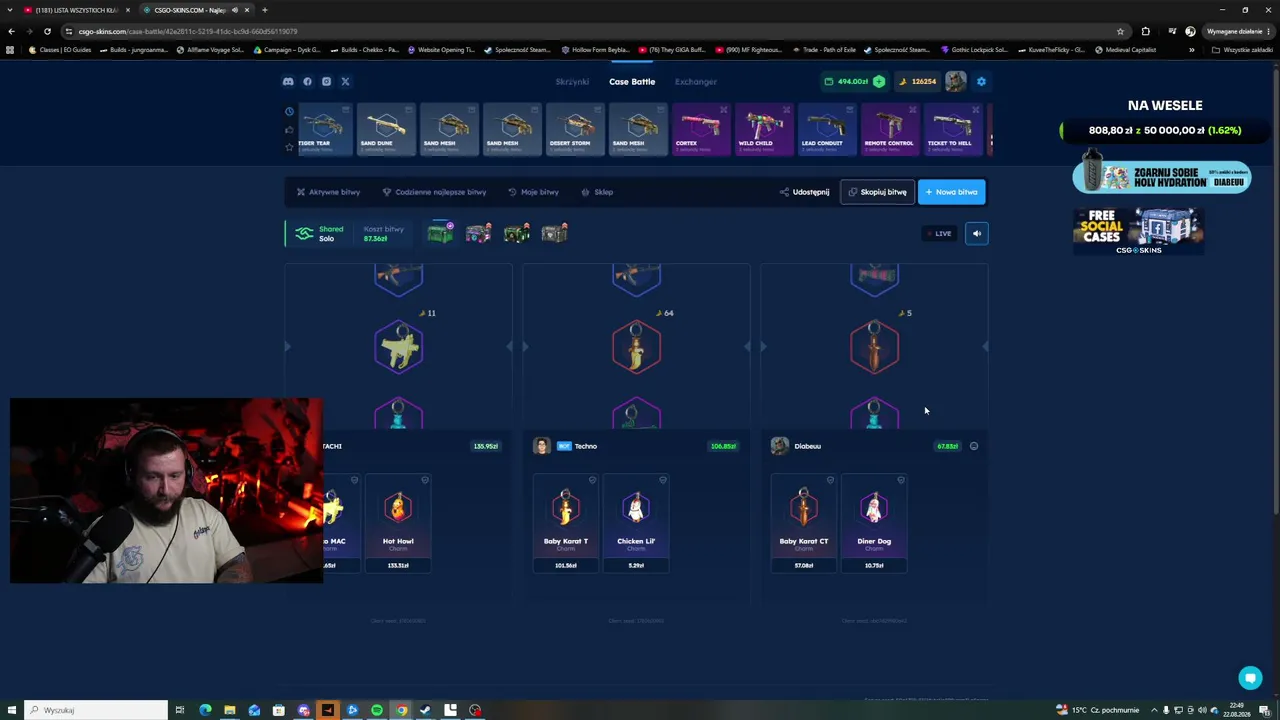Show favorite drops with the star icon
Image resolution: width=1280 pixels, height=720 pixels.
click(289, 147)
